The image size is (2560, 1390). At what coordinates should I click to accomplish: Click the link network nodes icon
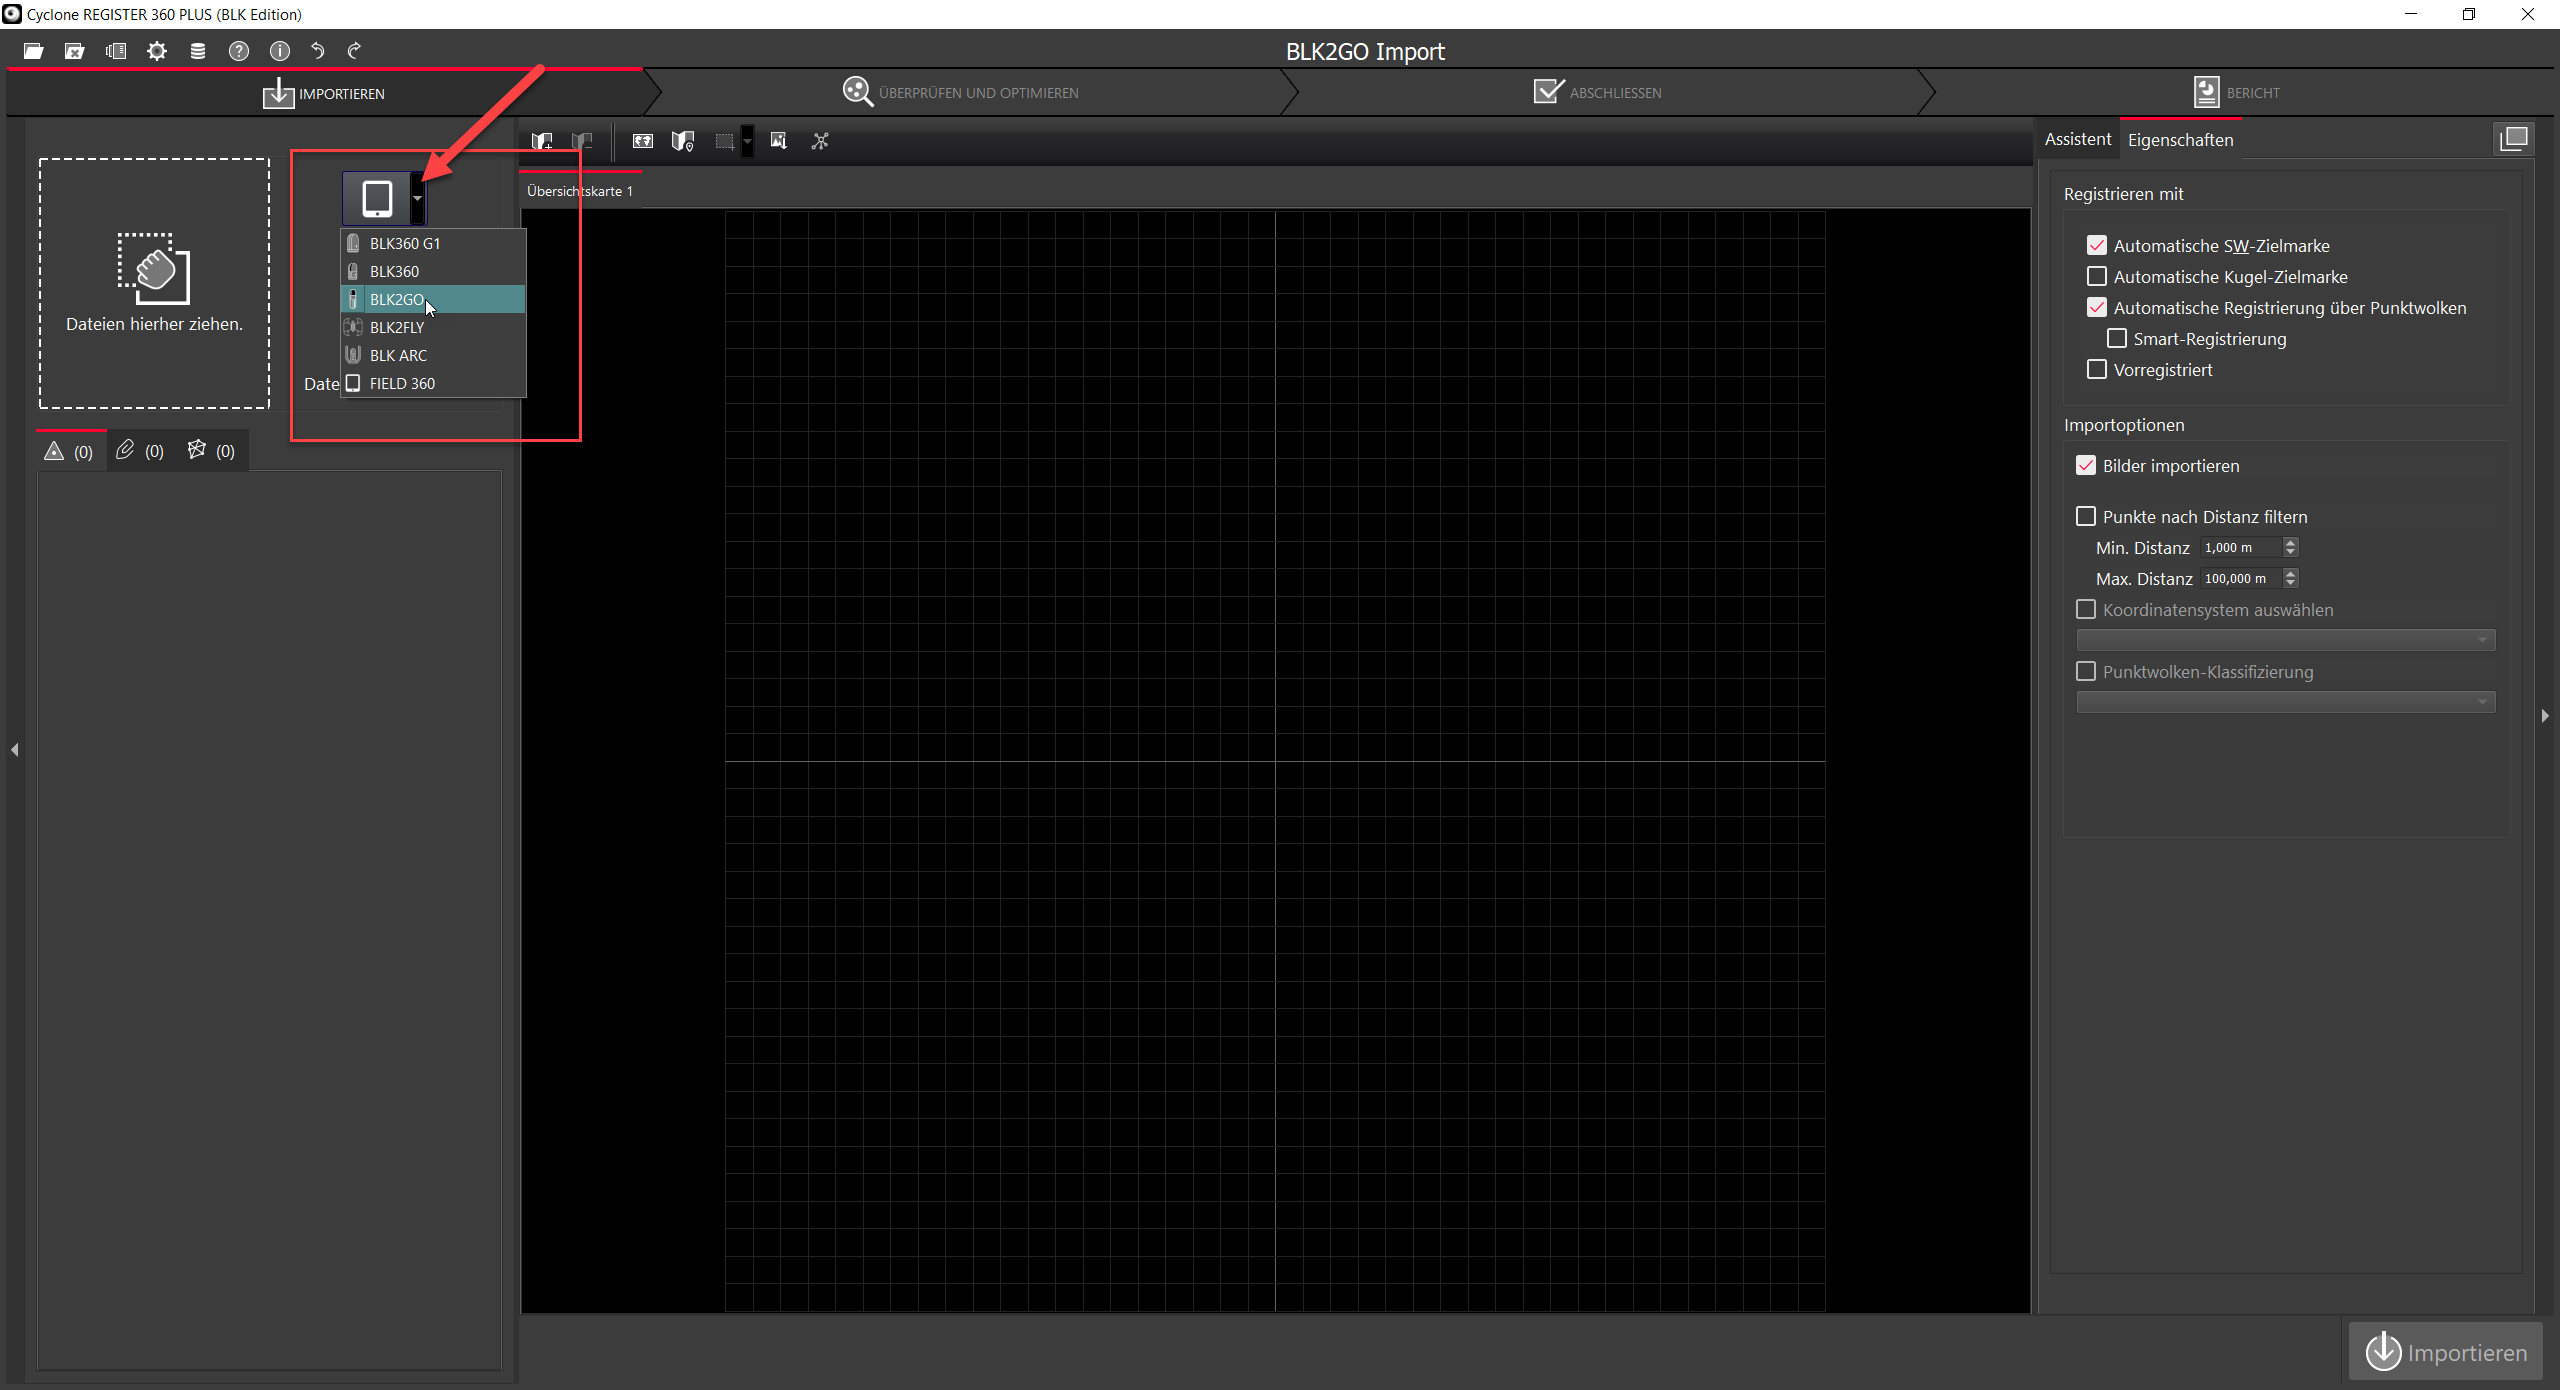click(820, 141)
